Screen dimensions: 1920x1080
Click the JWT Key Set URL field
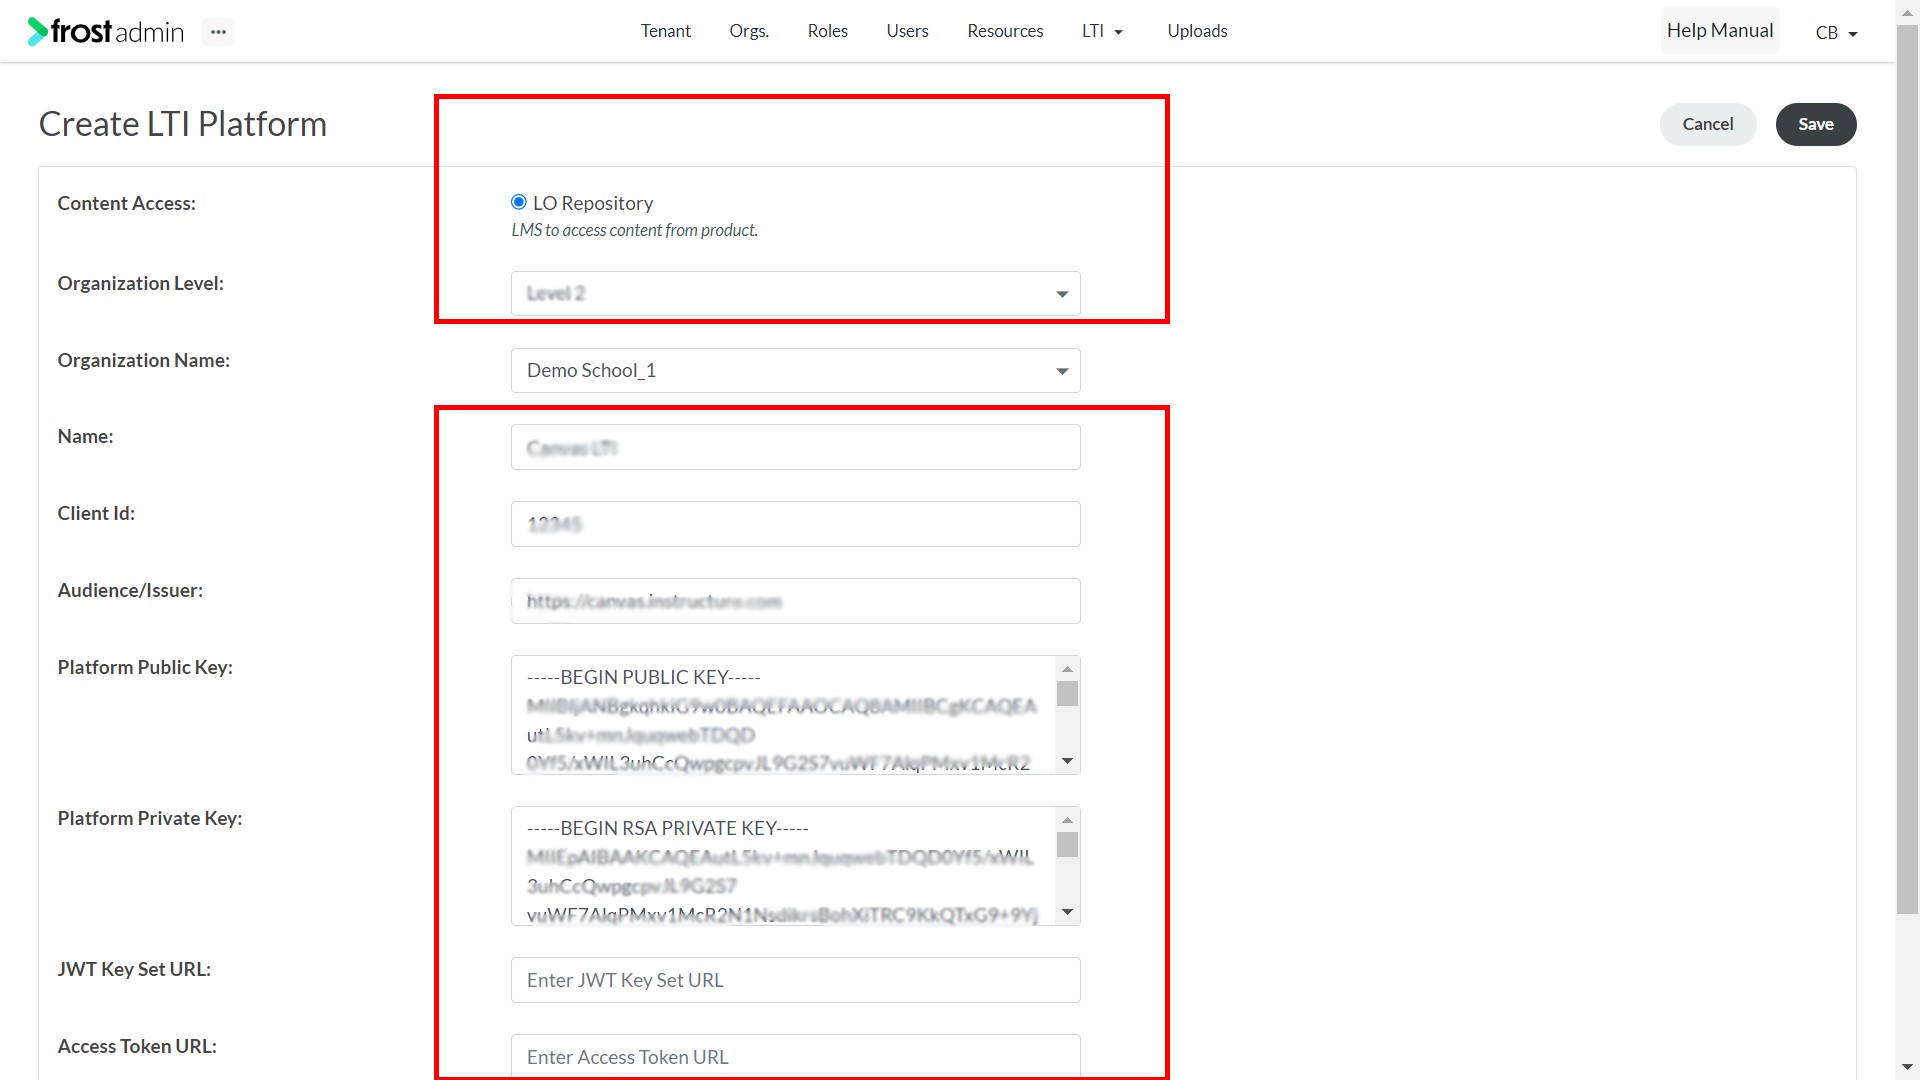pyautogui.click(x=796, y=980)
